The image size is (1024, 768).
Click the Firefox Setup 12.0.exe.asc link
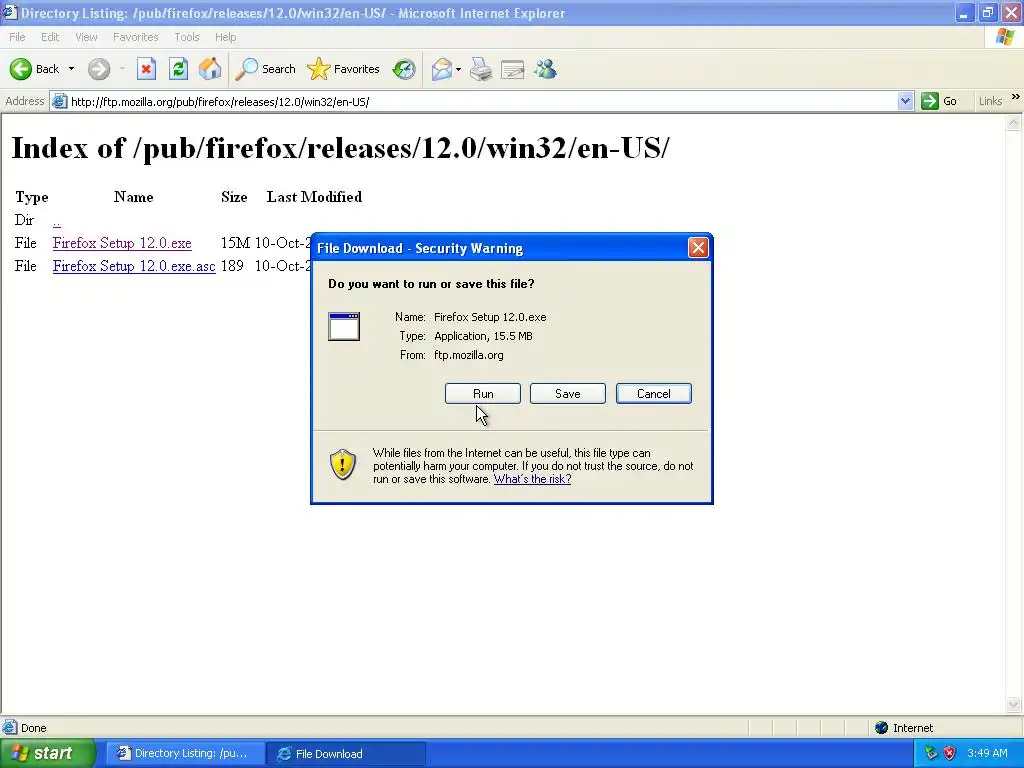(x=134, y=266)
